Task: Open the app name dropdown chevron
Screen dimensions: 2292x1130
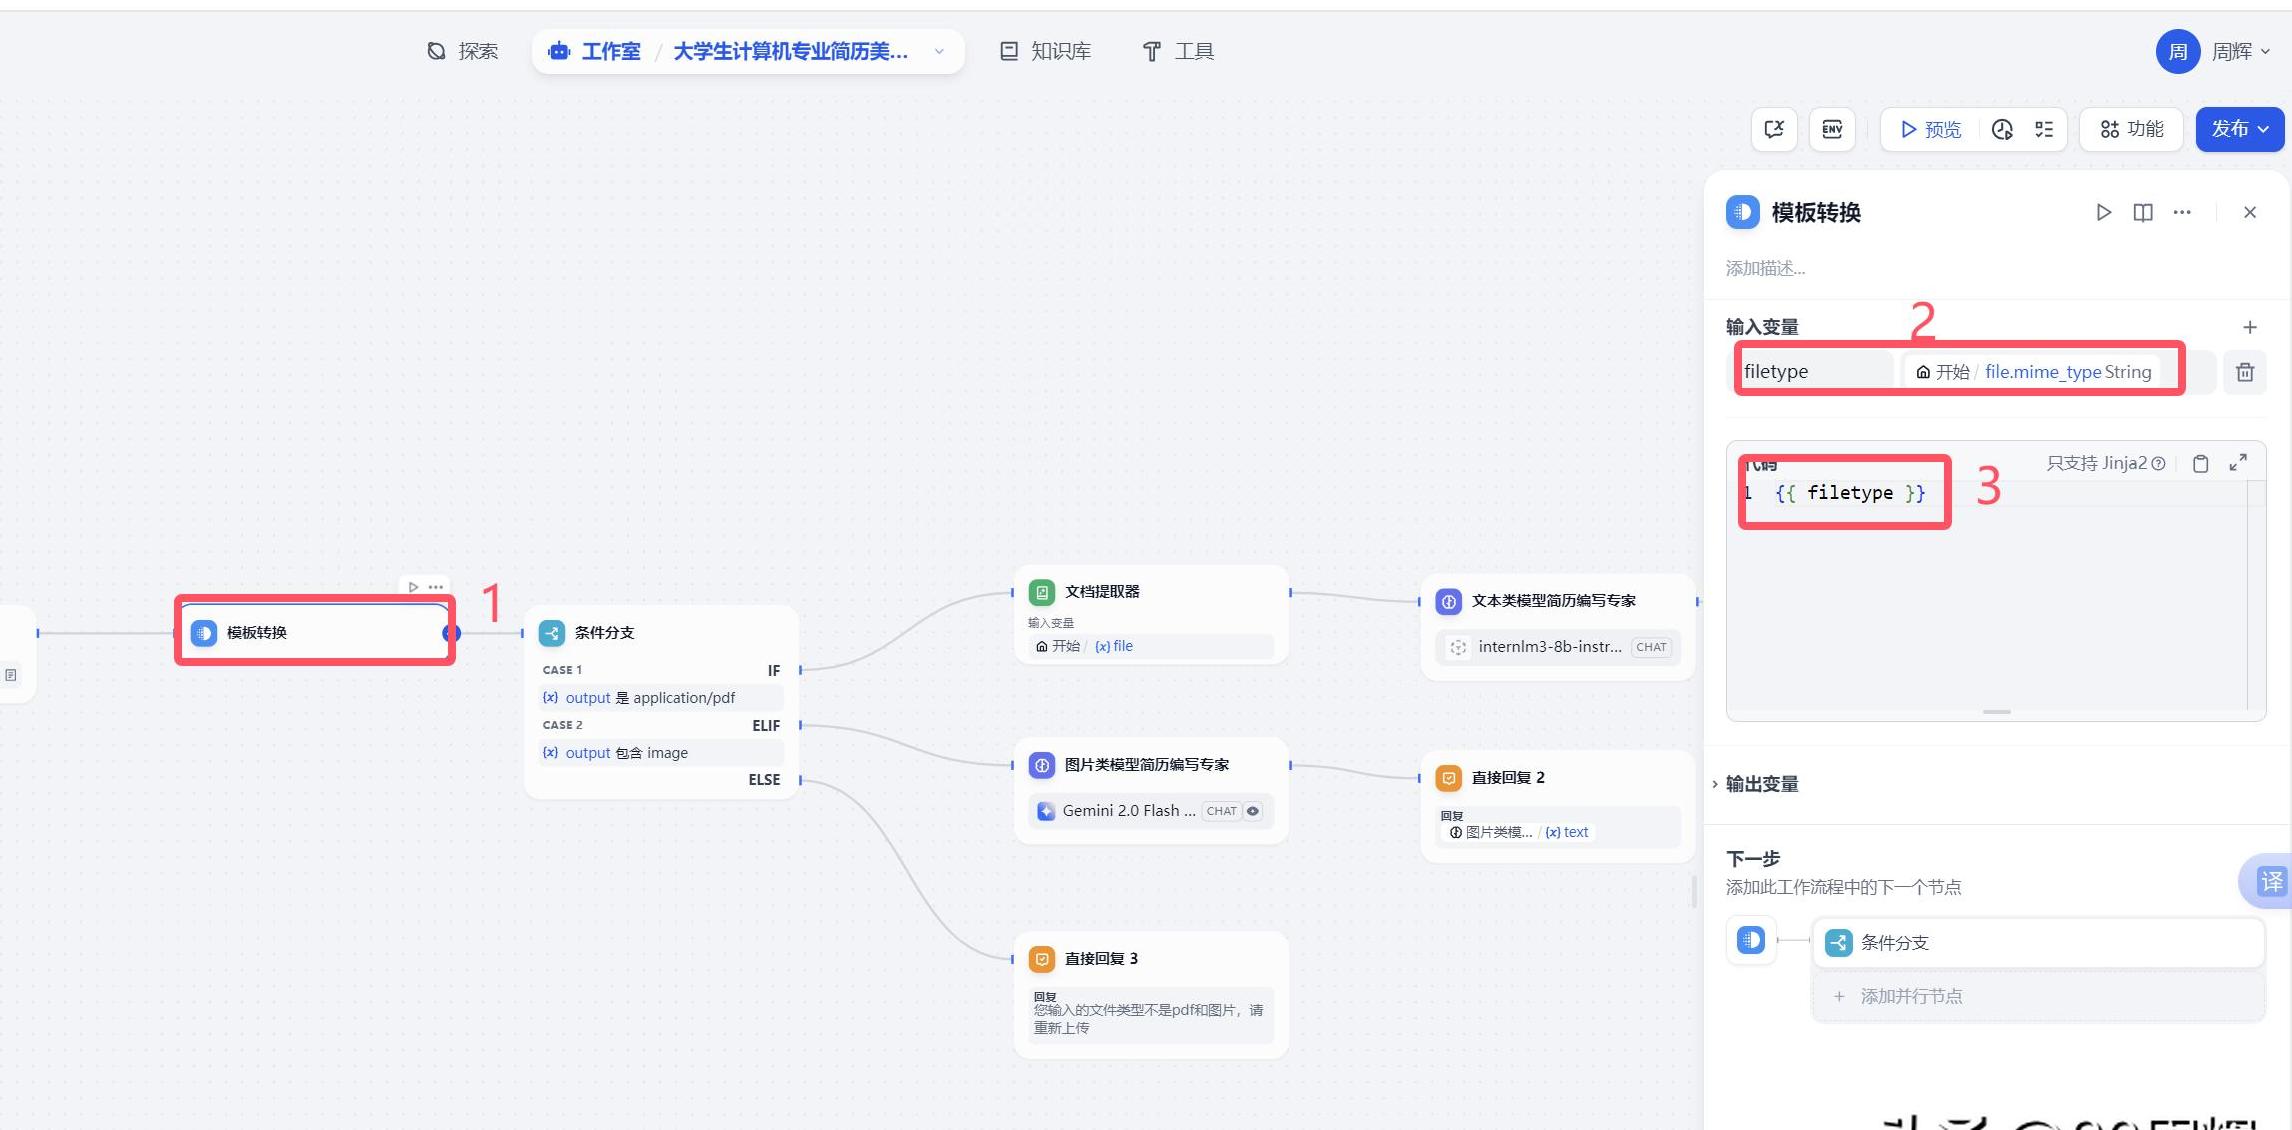Action: pos(939,51)
